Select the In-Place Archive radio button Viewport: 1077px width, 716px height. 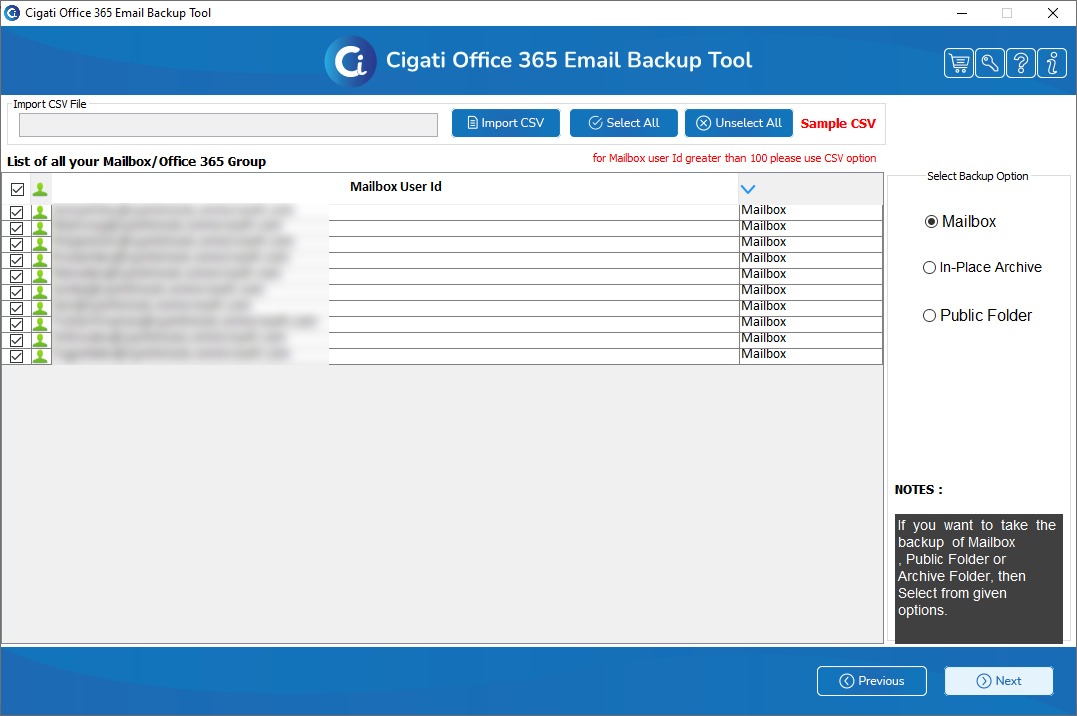929,267
